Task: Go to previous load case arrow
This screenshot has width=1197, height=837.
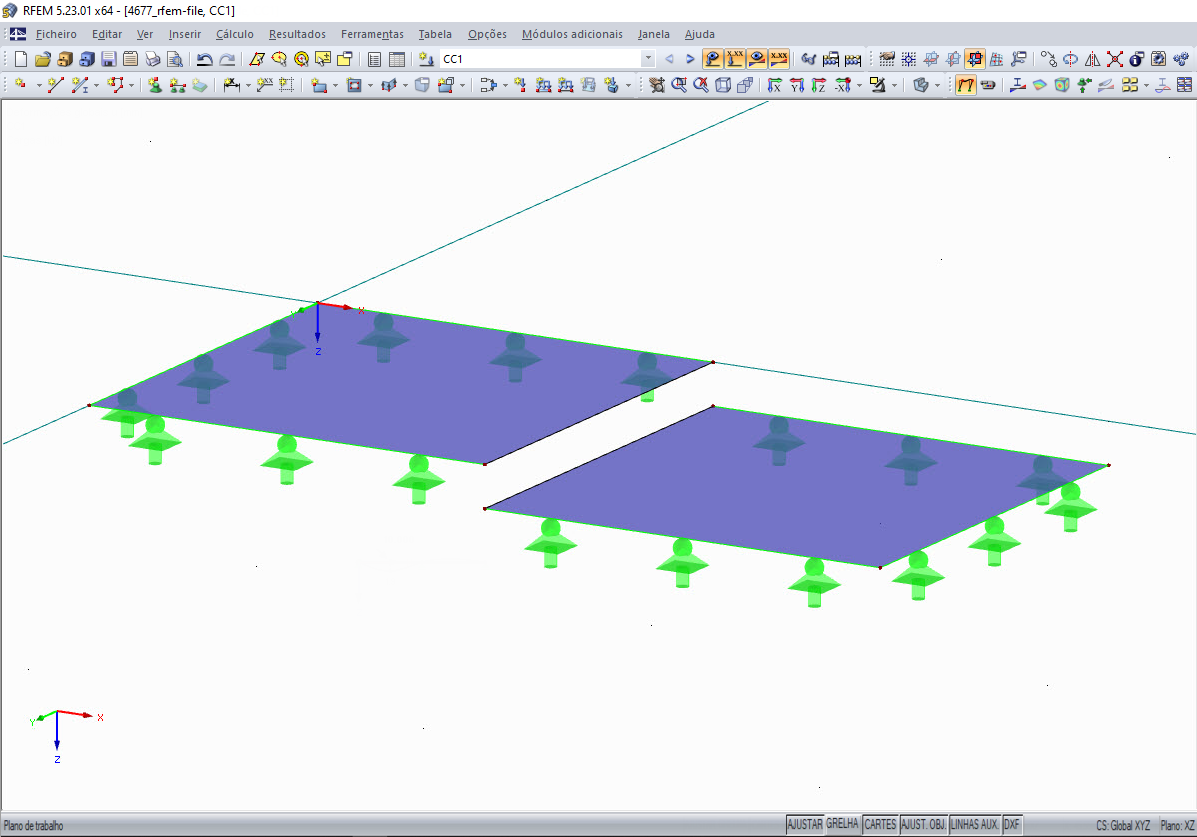Action: pos(669,59)
